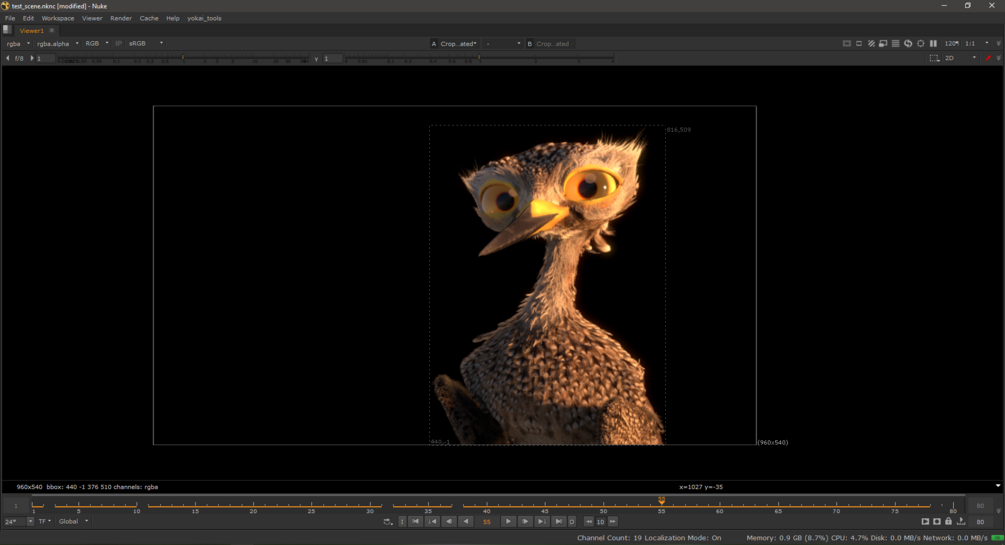1005x545 pixels.
Task: Click the loop mode icon
Action: pyautogui.click(x=387, y=521)
